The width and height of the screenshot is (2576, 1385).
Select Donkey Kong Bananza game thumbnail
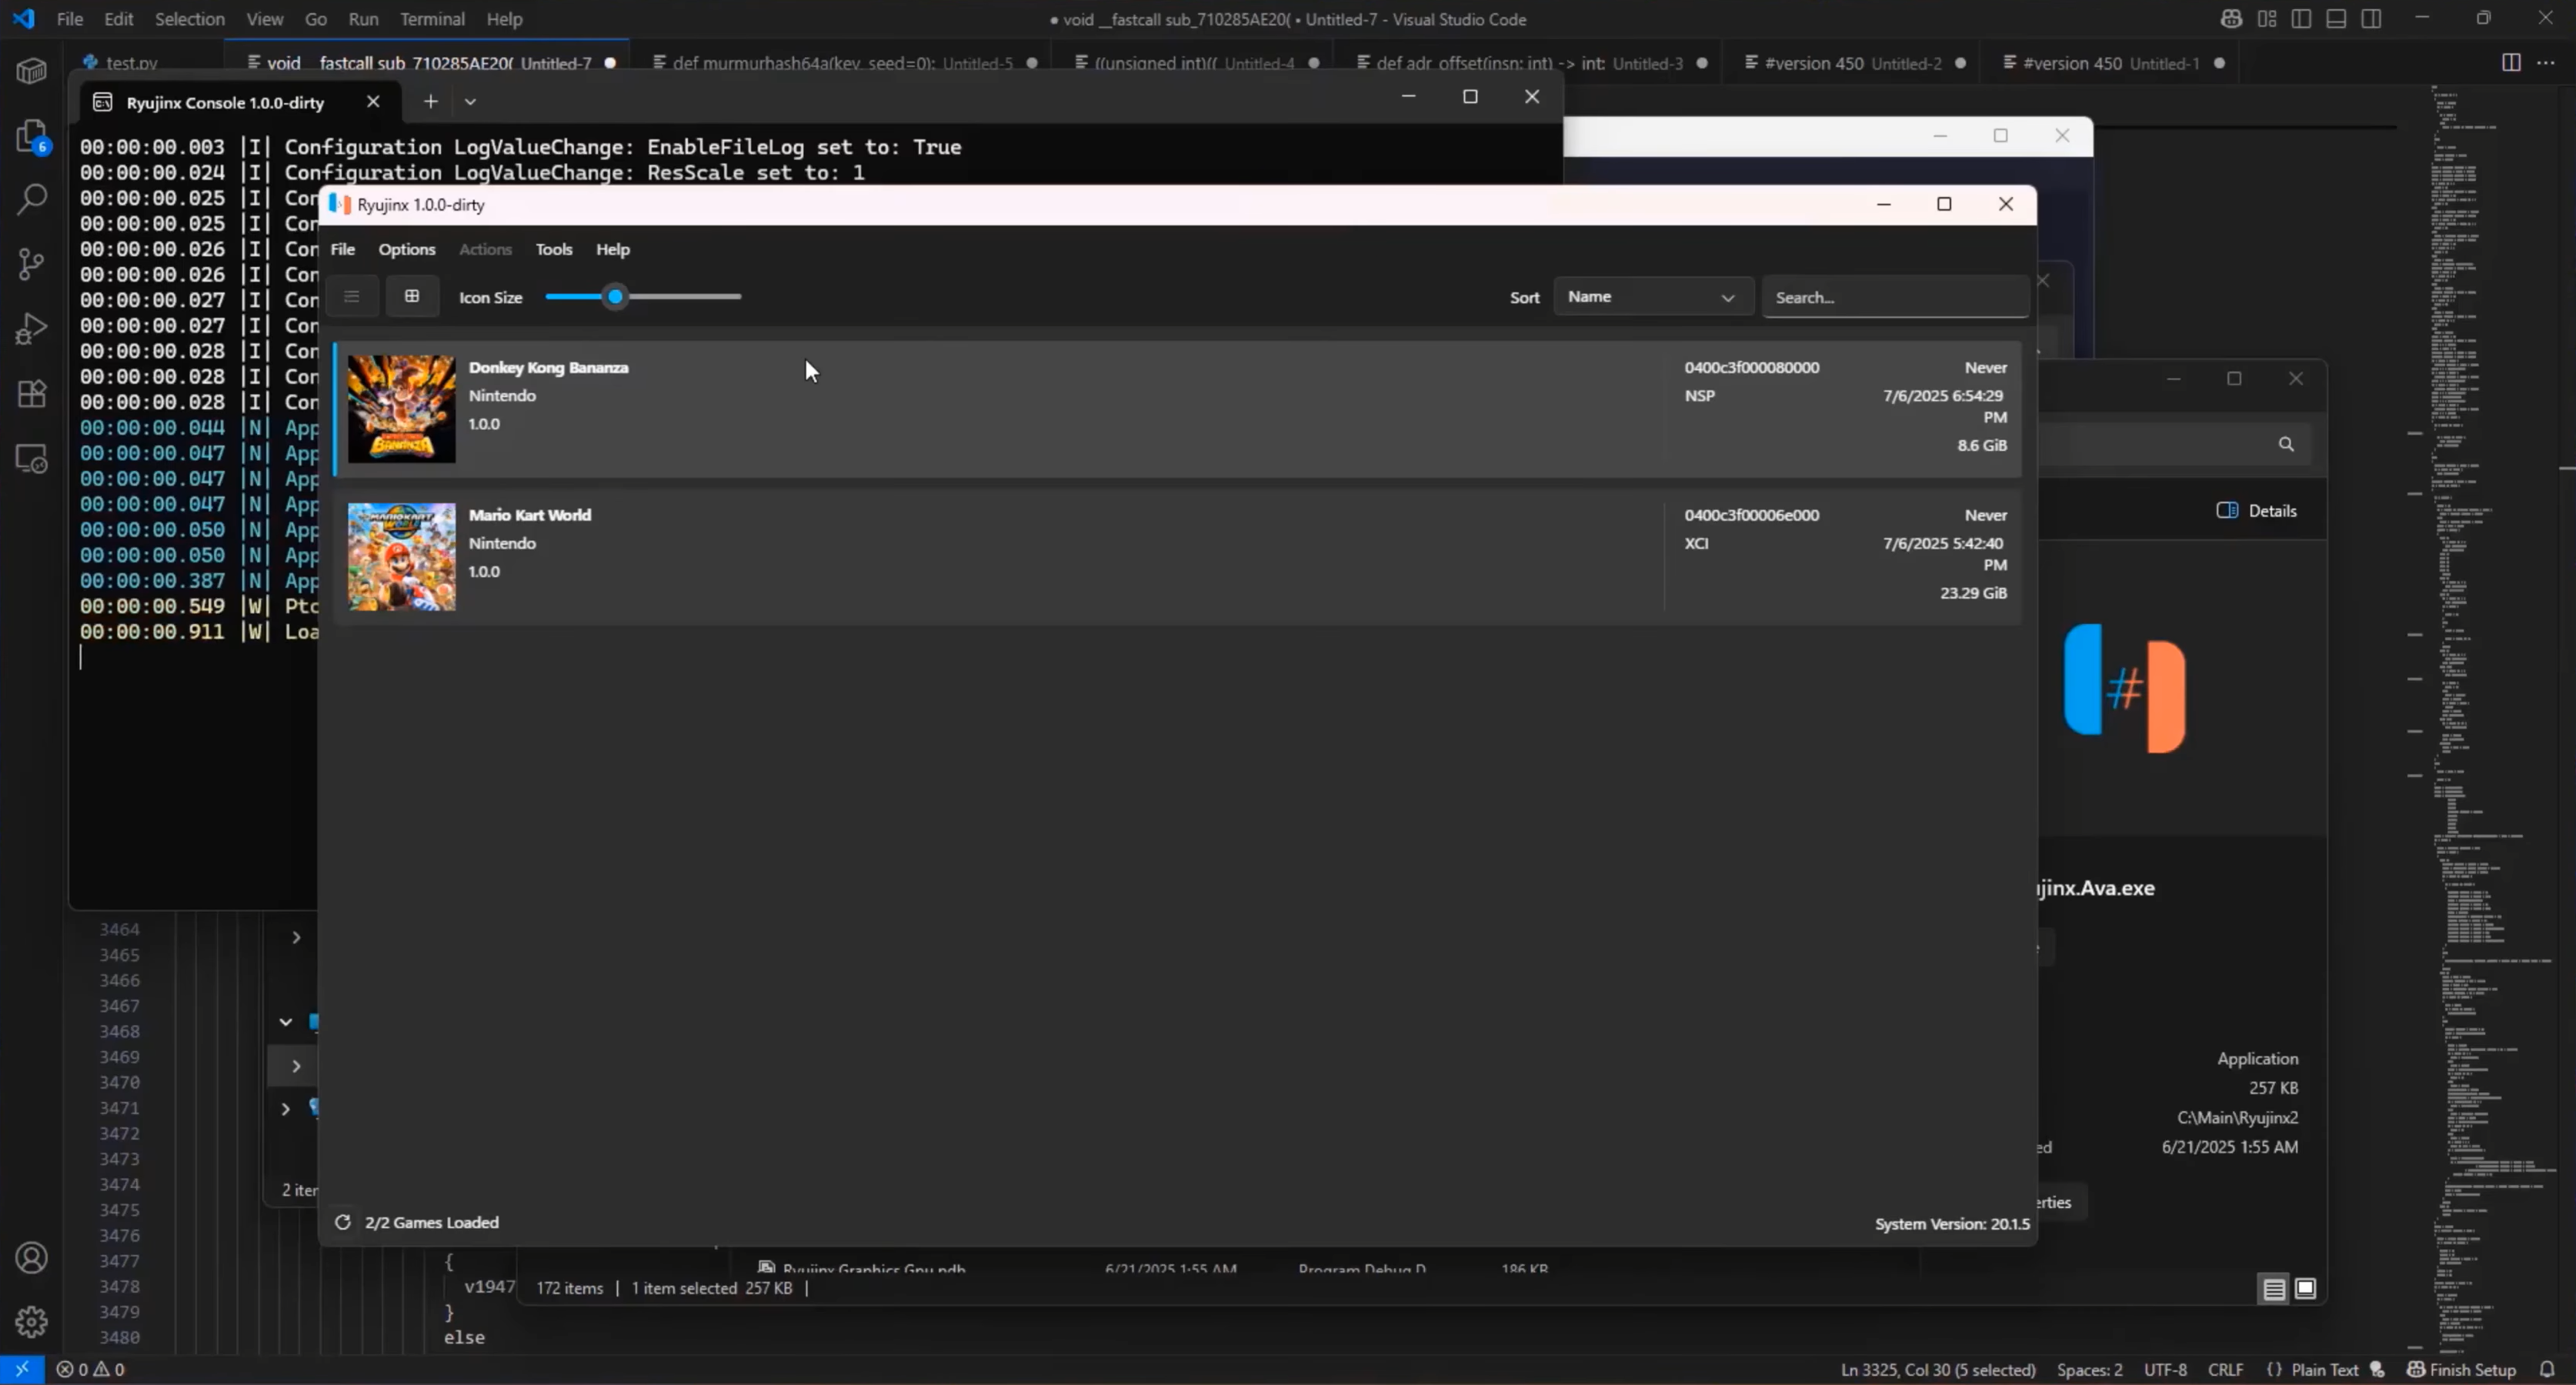click(401, 409)
